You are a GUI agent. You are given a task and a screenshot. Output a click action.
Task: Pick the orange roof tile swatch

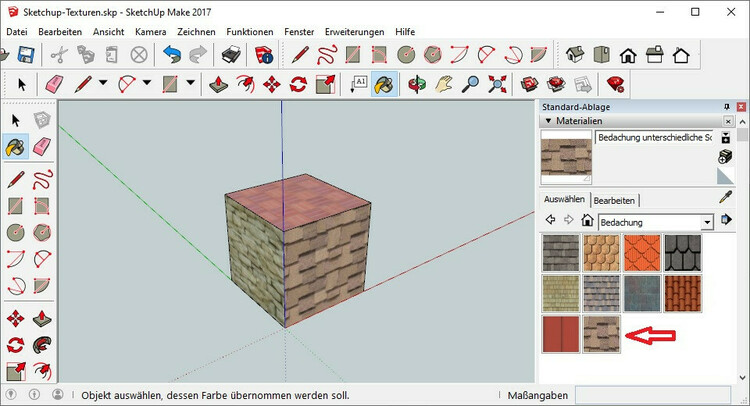pos(642,253)
